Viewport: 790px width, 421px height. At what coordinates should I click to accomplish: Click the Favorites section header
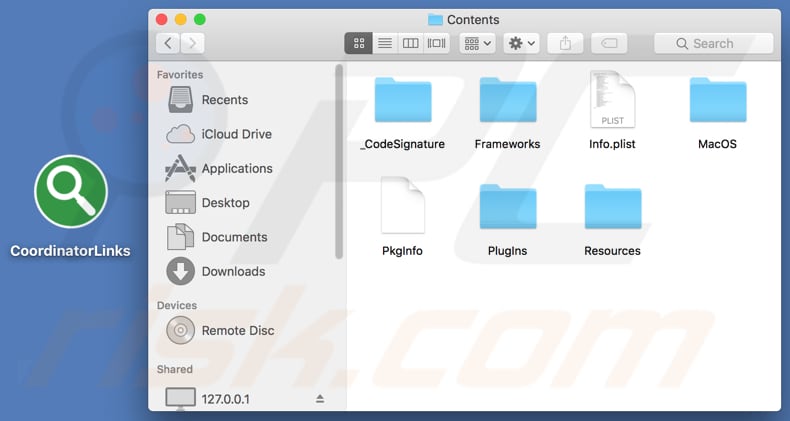tap(180, 75)
